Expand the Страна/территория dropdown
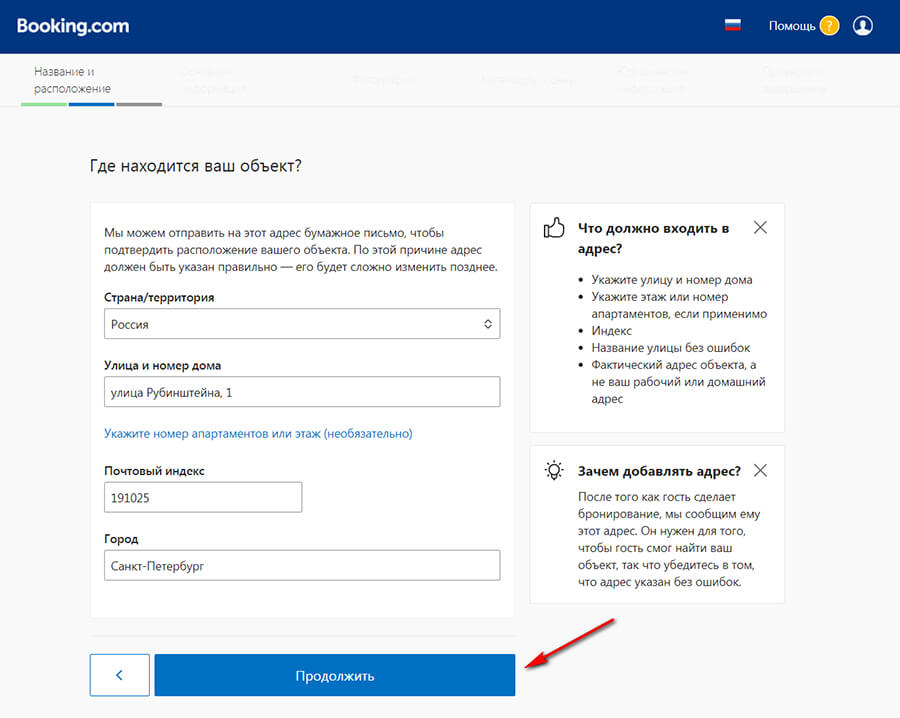Image resolution: width=900 pixels, height=718 pixels. pyautogui.click(x=301, y=324)
